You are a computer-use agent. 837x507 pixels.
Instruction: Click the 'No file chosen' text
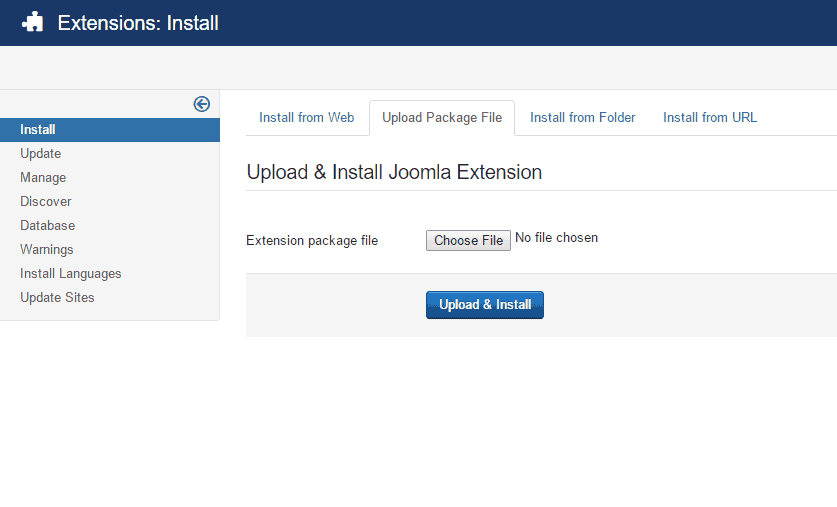(x=556, y=238)
